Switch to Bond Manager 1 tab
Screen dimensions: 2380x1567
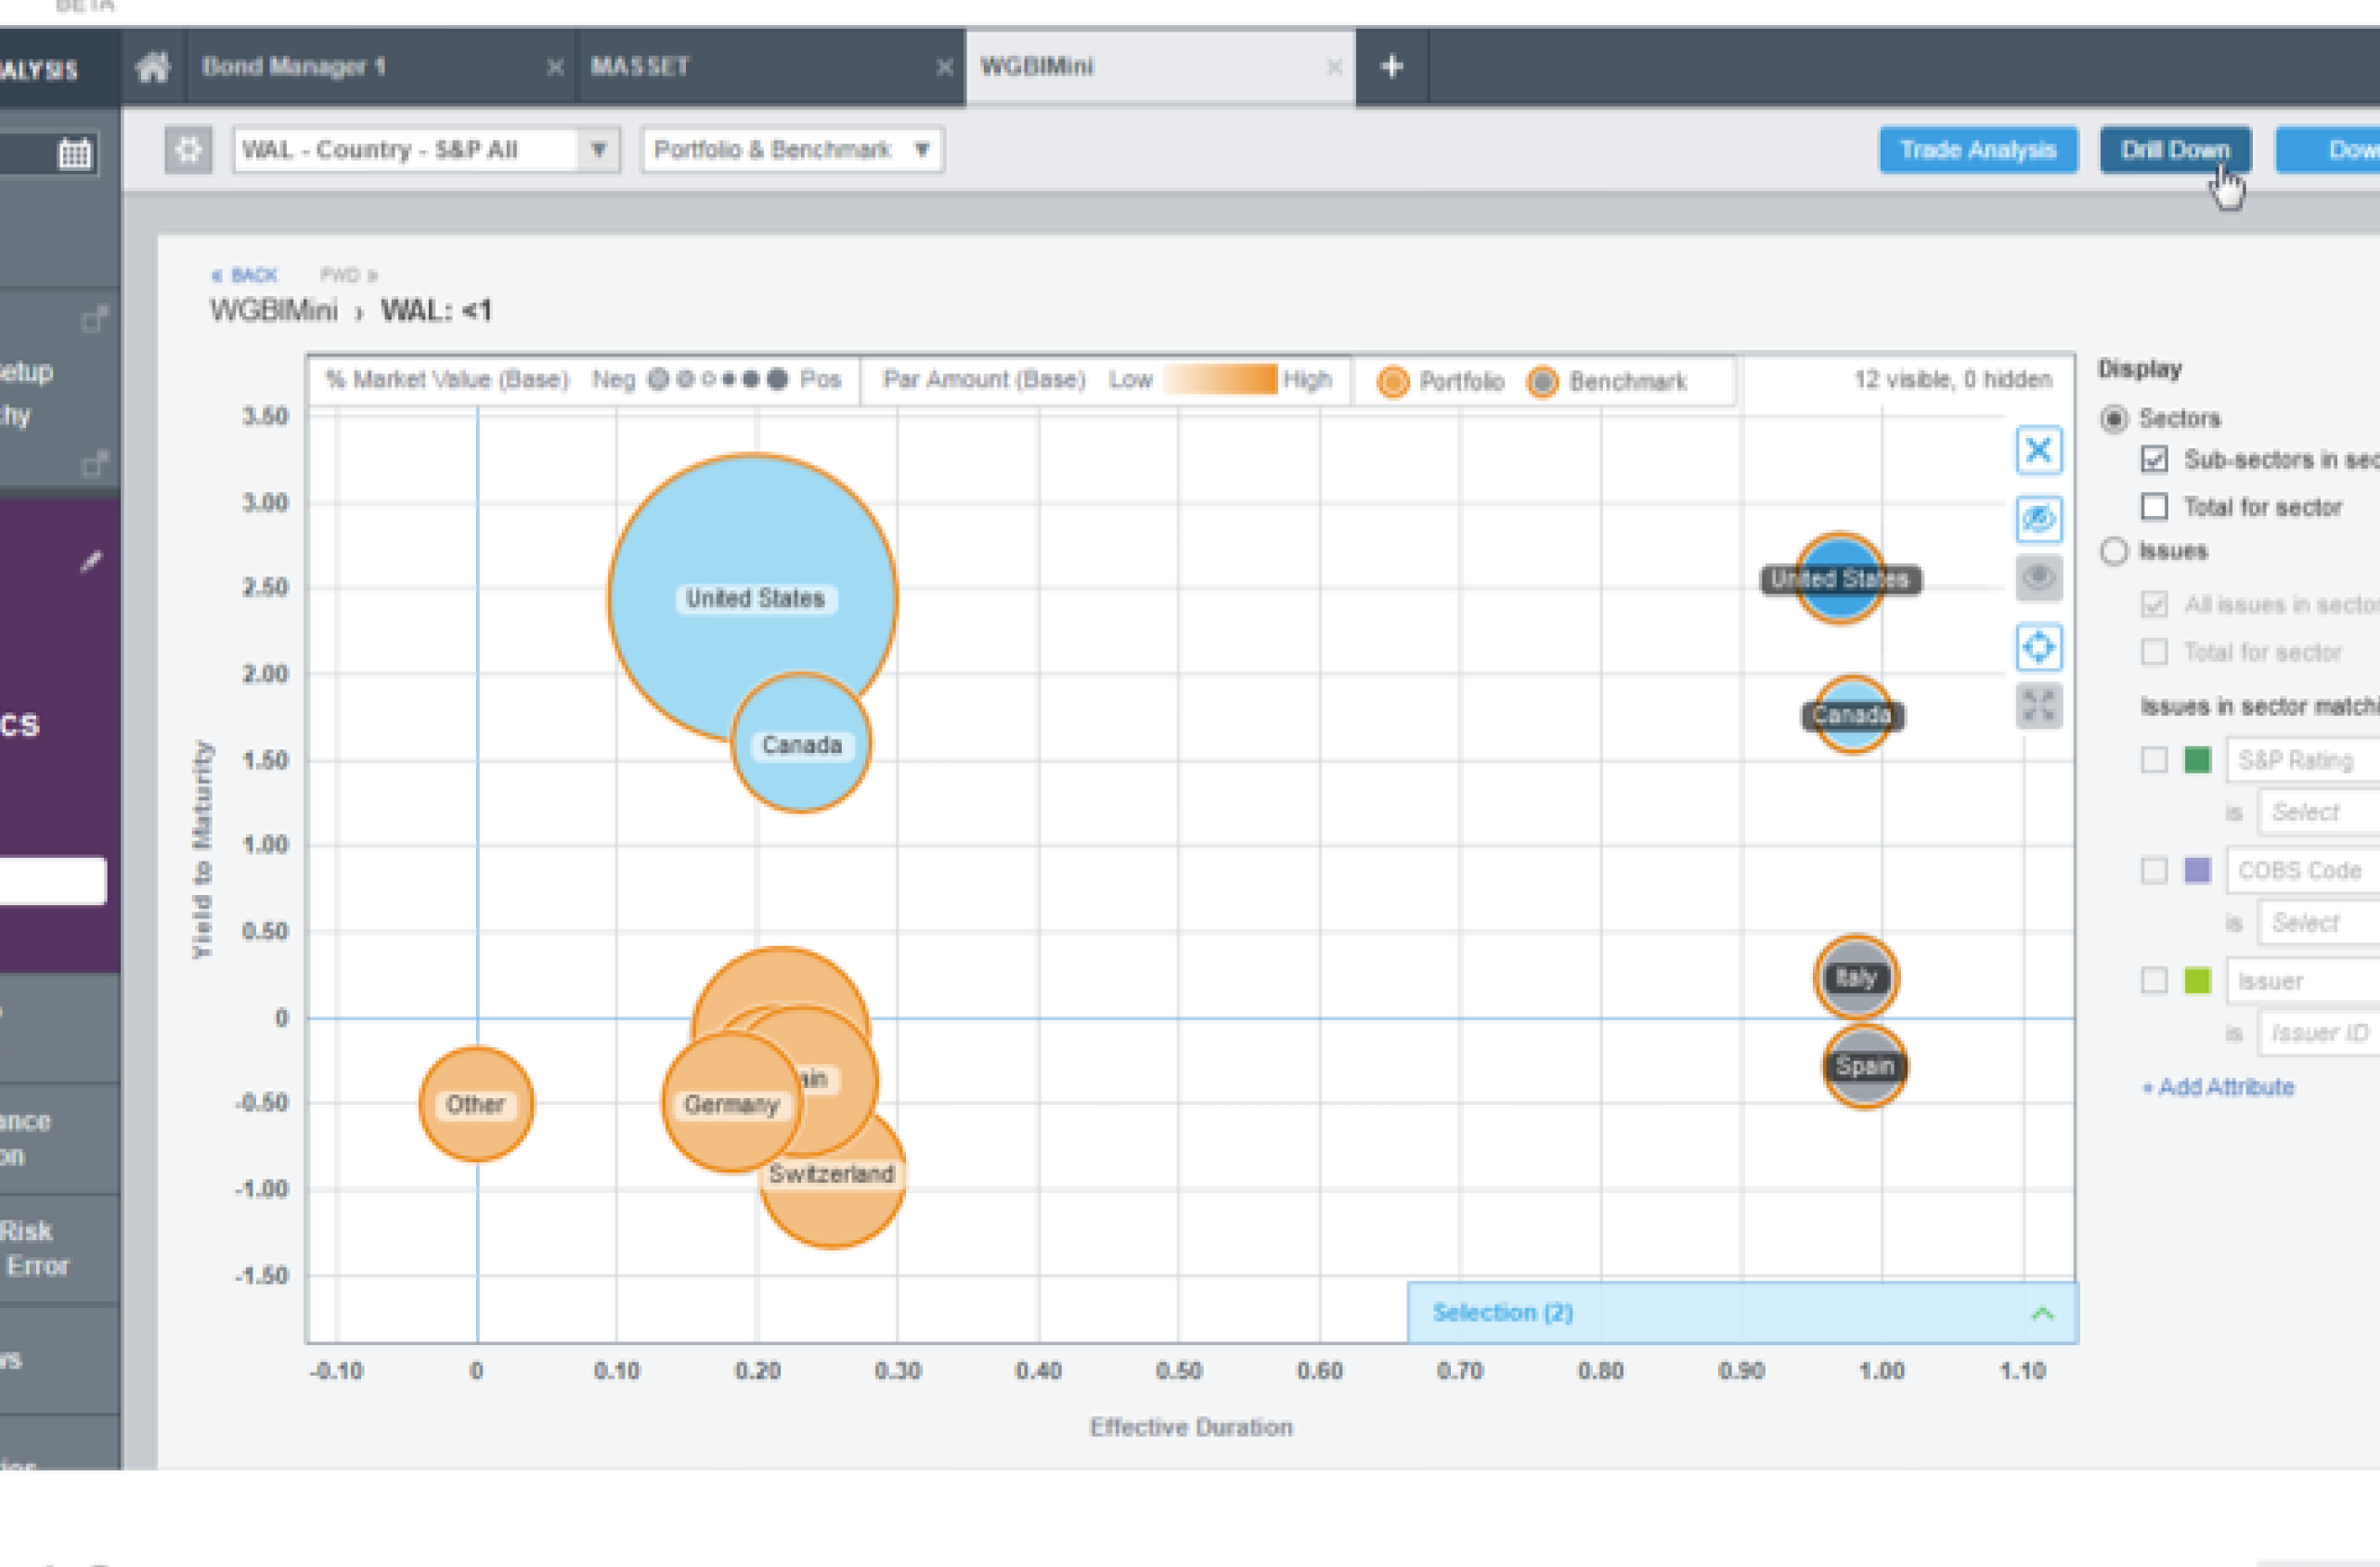coord(293,67)
